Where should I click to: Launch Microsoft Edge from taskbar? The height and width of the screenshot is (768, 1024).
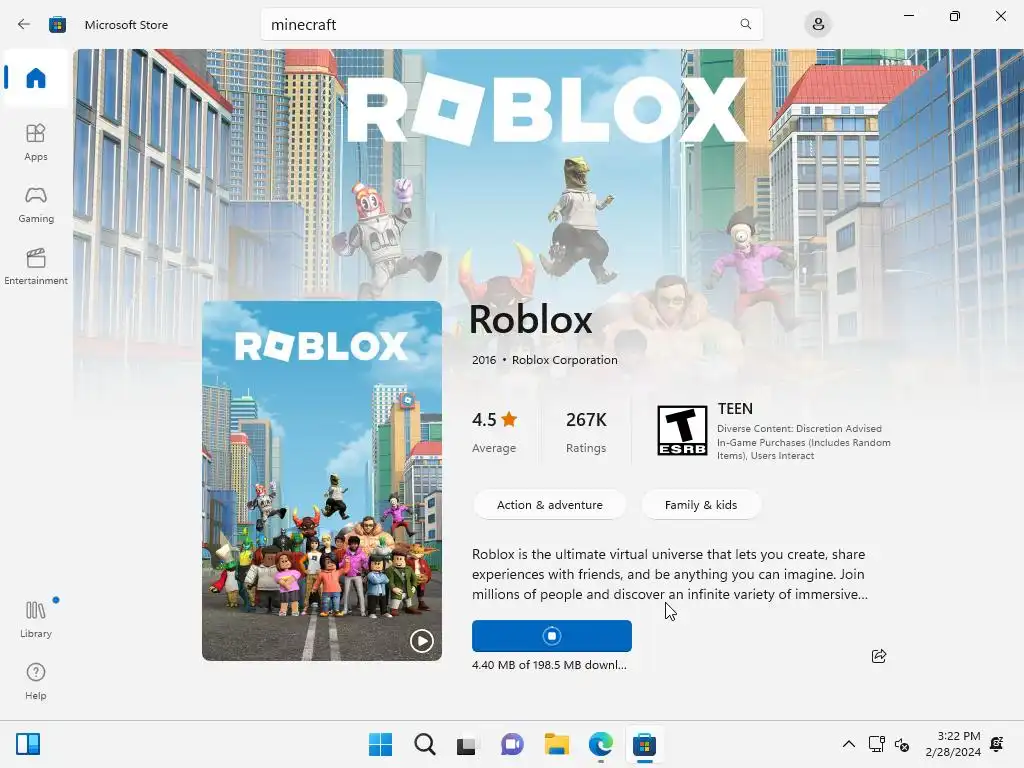tap(600, 744)
